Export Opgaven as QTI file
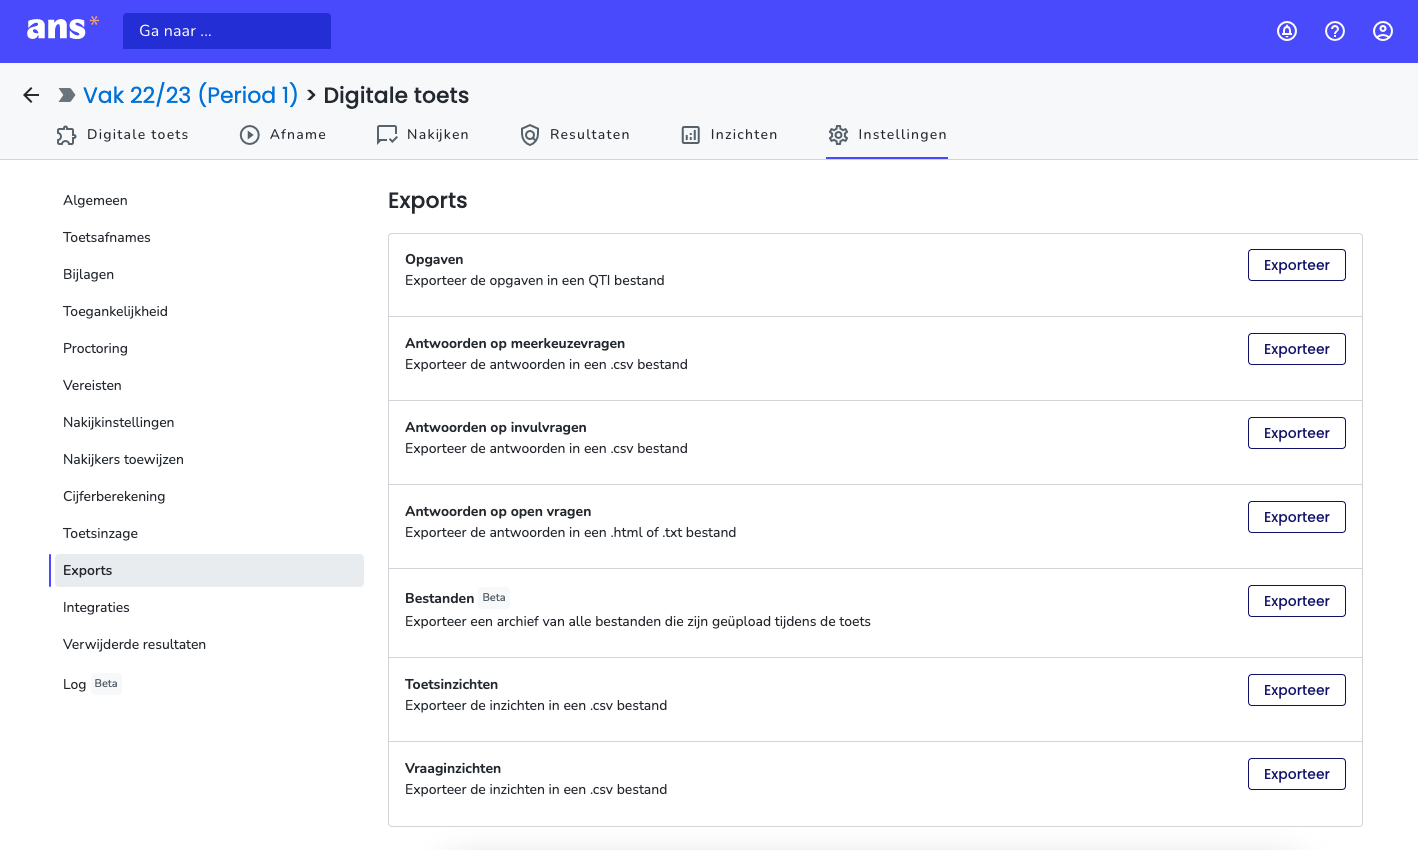Screen dimensions: 1418x850 [x=1296, y=265]
